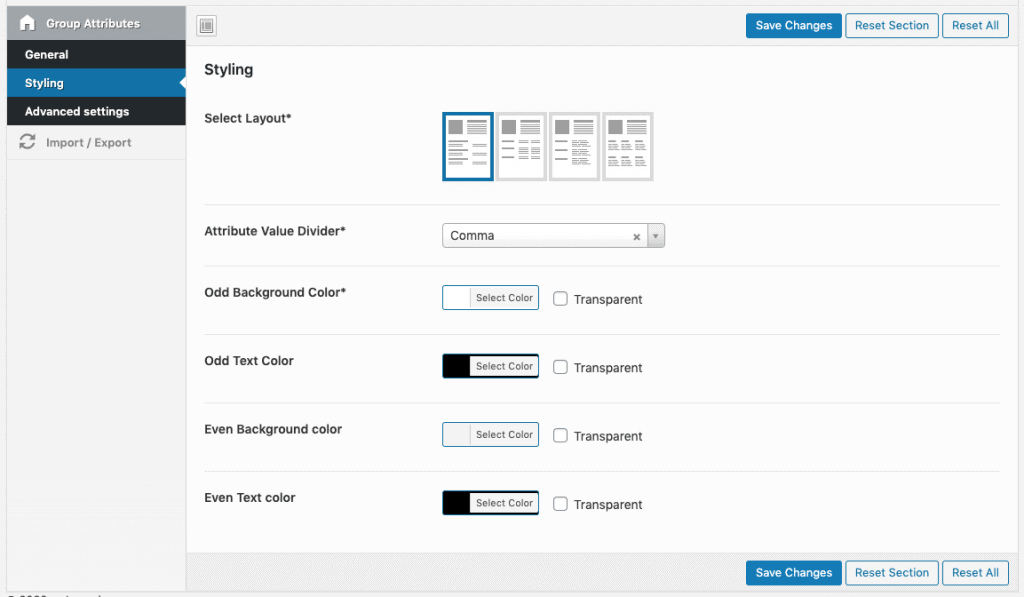Click the Group Attributes home icon
This screenshot has height=597, width=1024.
click(27, 23)
